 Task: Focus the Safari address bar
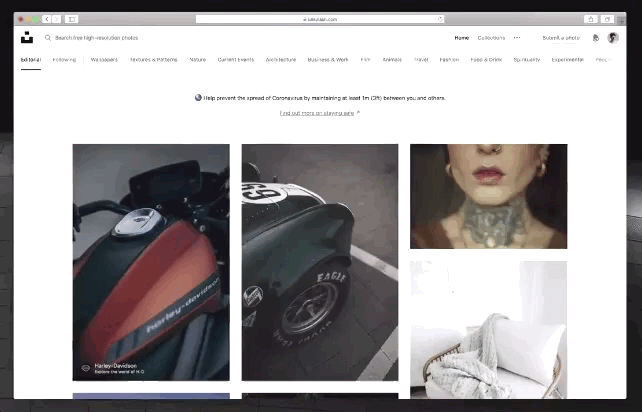click(x=320, y=19)
